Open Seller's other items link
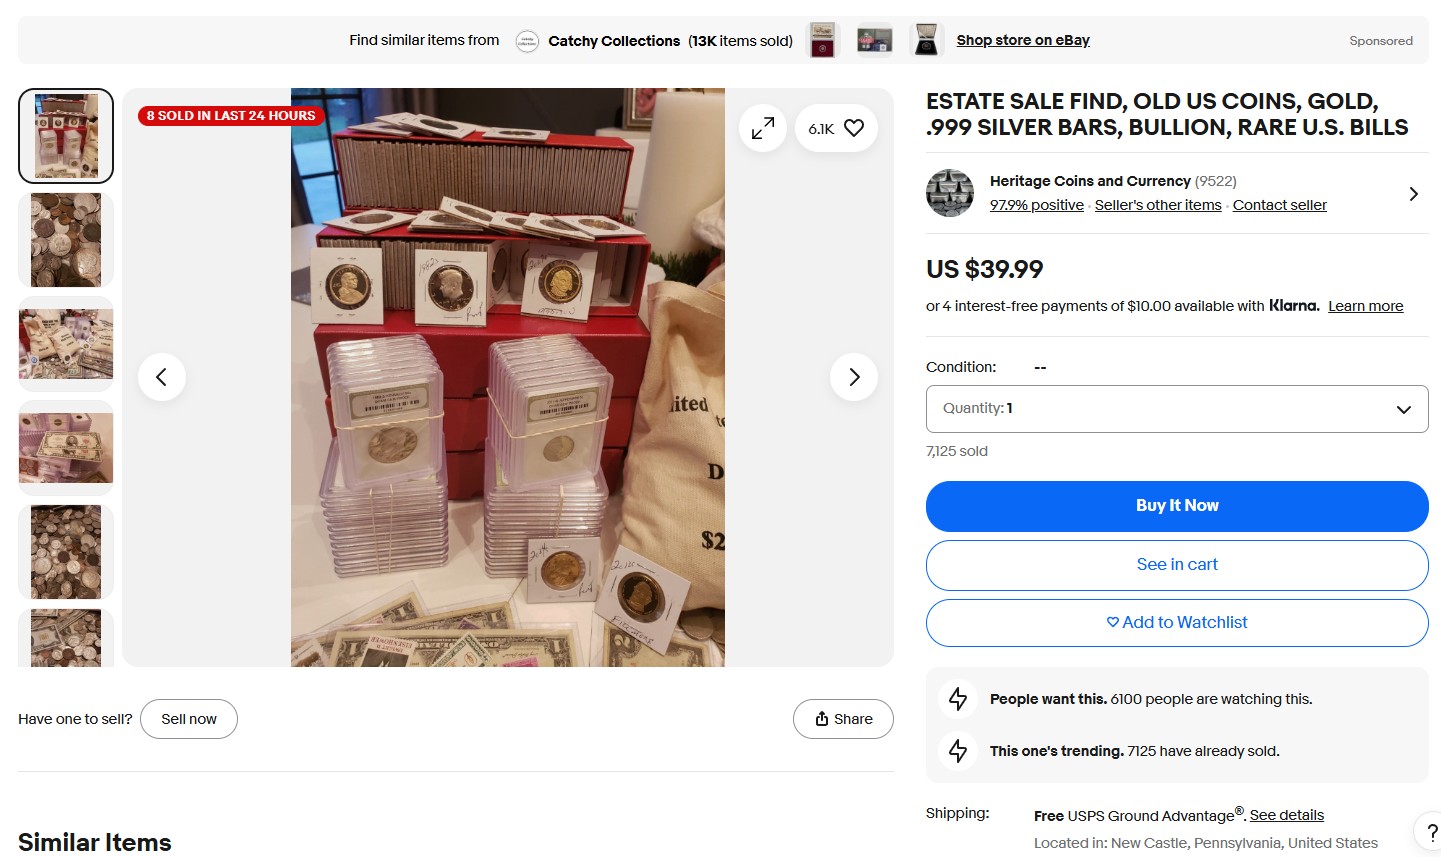1441x857 pixels. (1158, 205)
